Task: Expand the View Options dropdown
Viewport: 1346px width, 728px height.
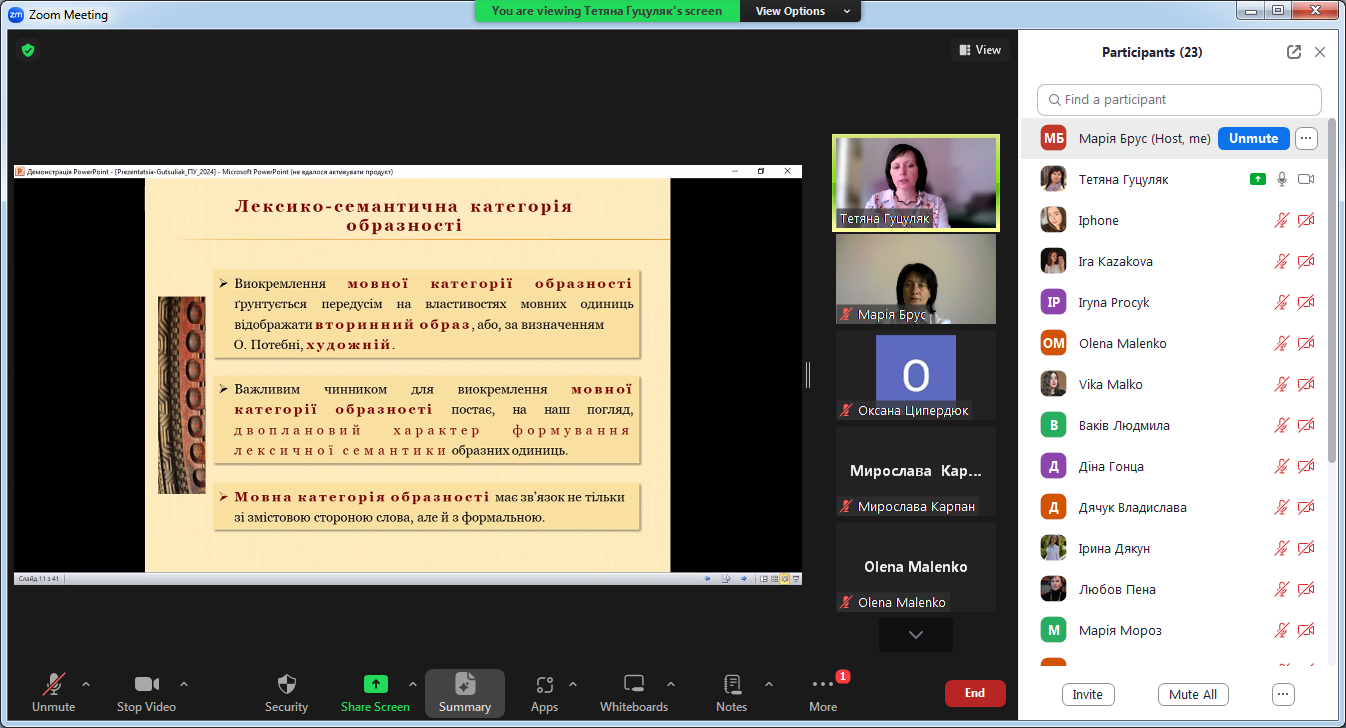Action: tap(800, 11)
